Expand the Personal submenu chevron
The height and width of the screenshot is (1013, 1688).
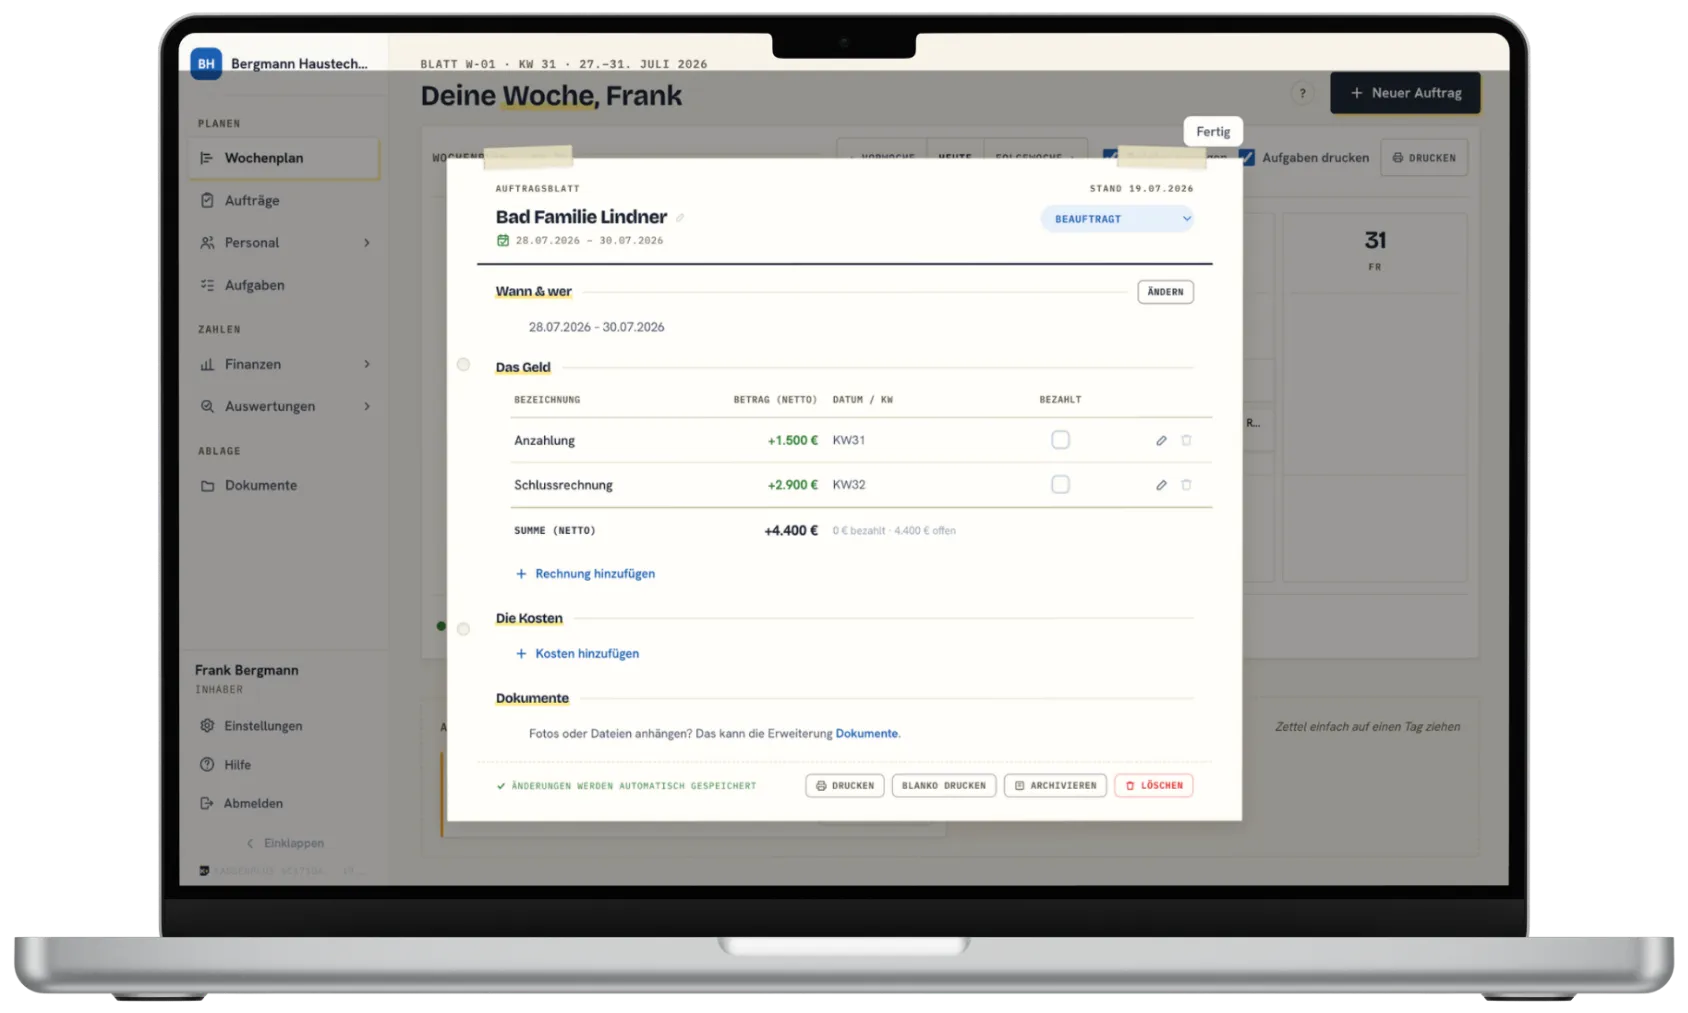pos(367,243)
